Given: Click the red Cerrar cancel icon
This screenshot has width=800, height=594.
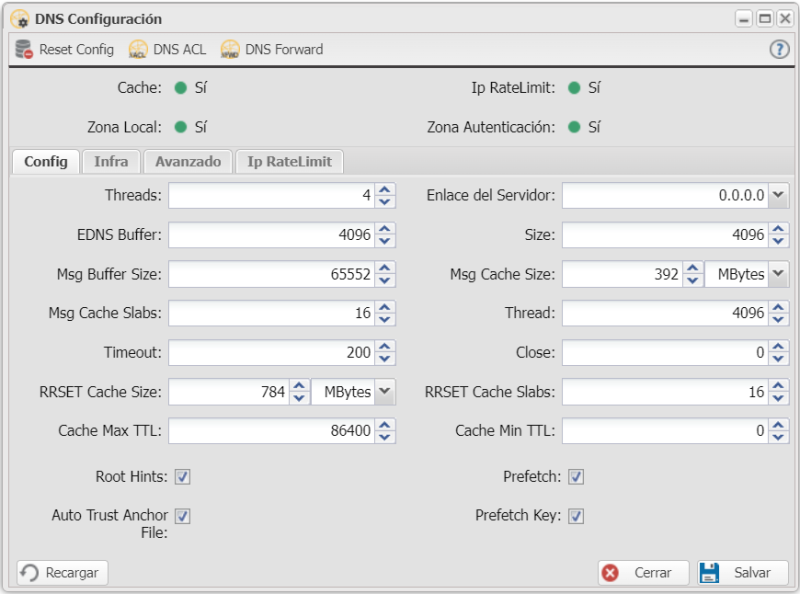Looking at the screenshot, I should (x=611, y=572).
